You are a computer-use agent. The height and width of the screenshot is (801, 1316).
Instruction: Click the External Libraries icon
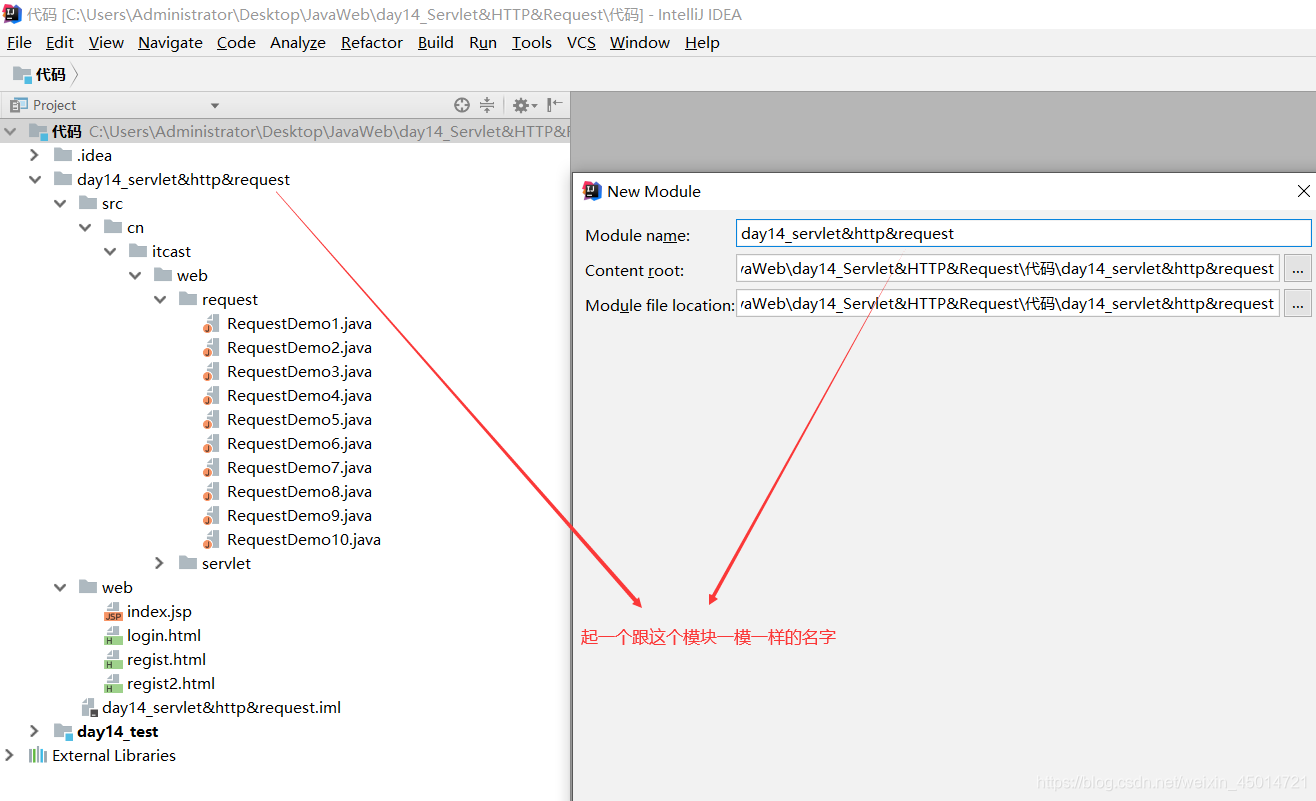tap(38, 756)
